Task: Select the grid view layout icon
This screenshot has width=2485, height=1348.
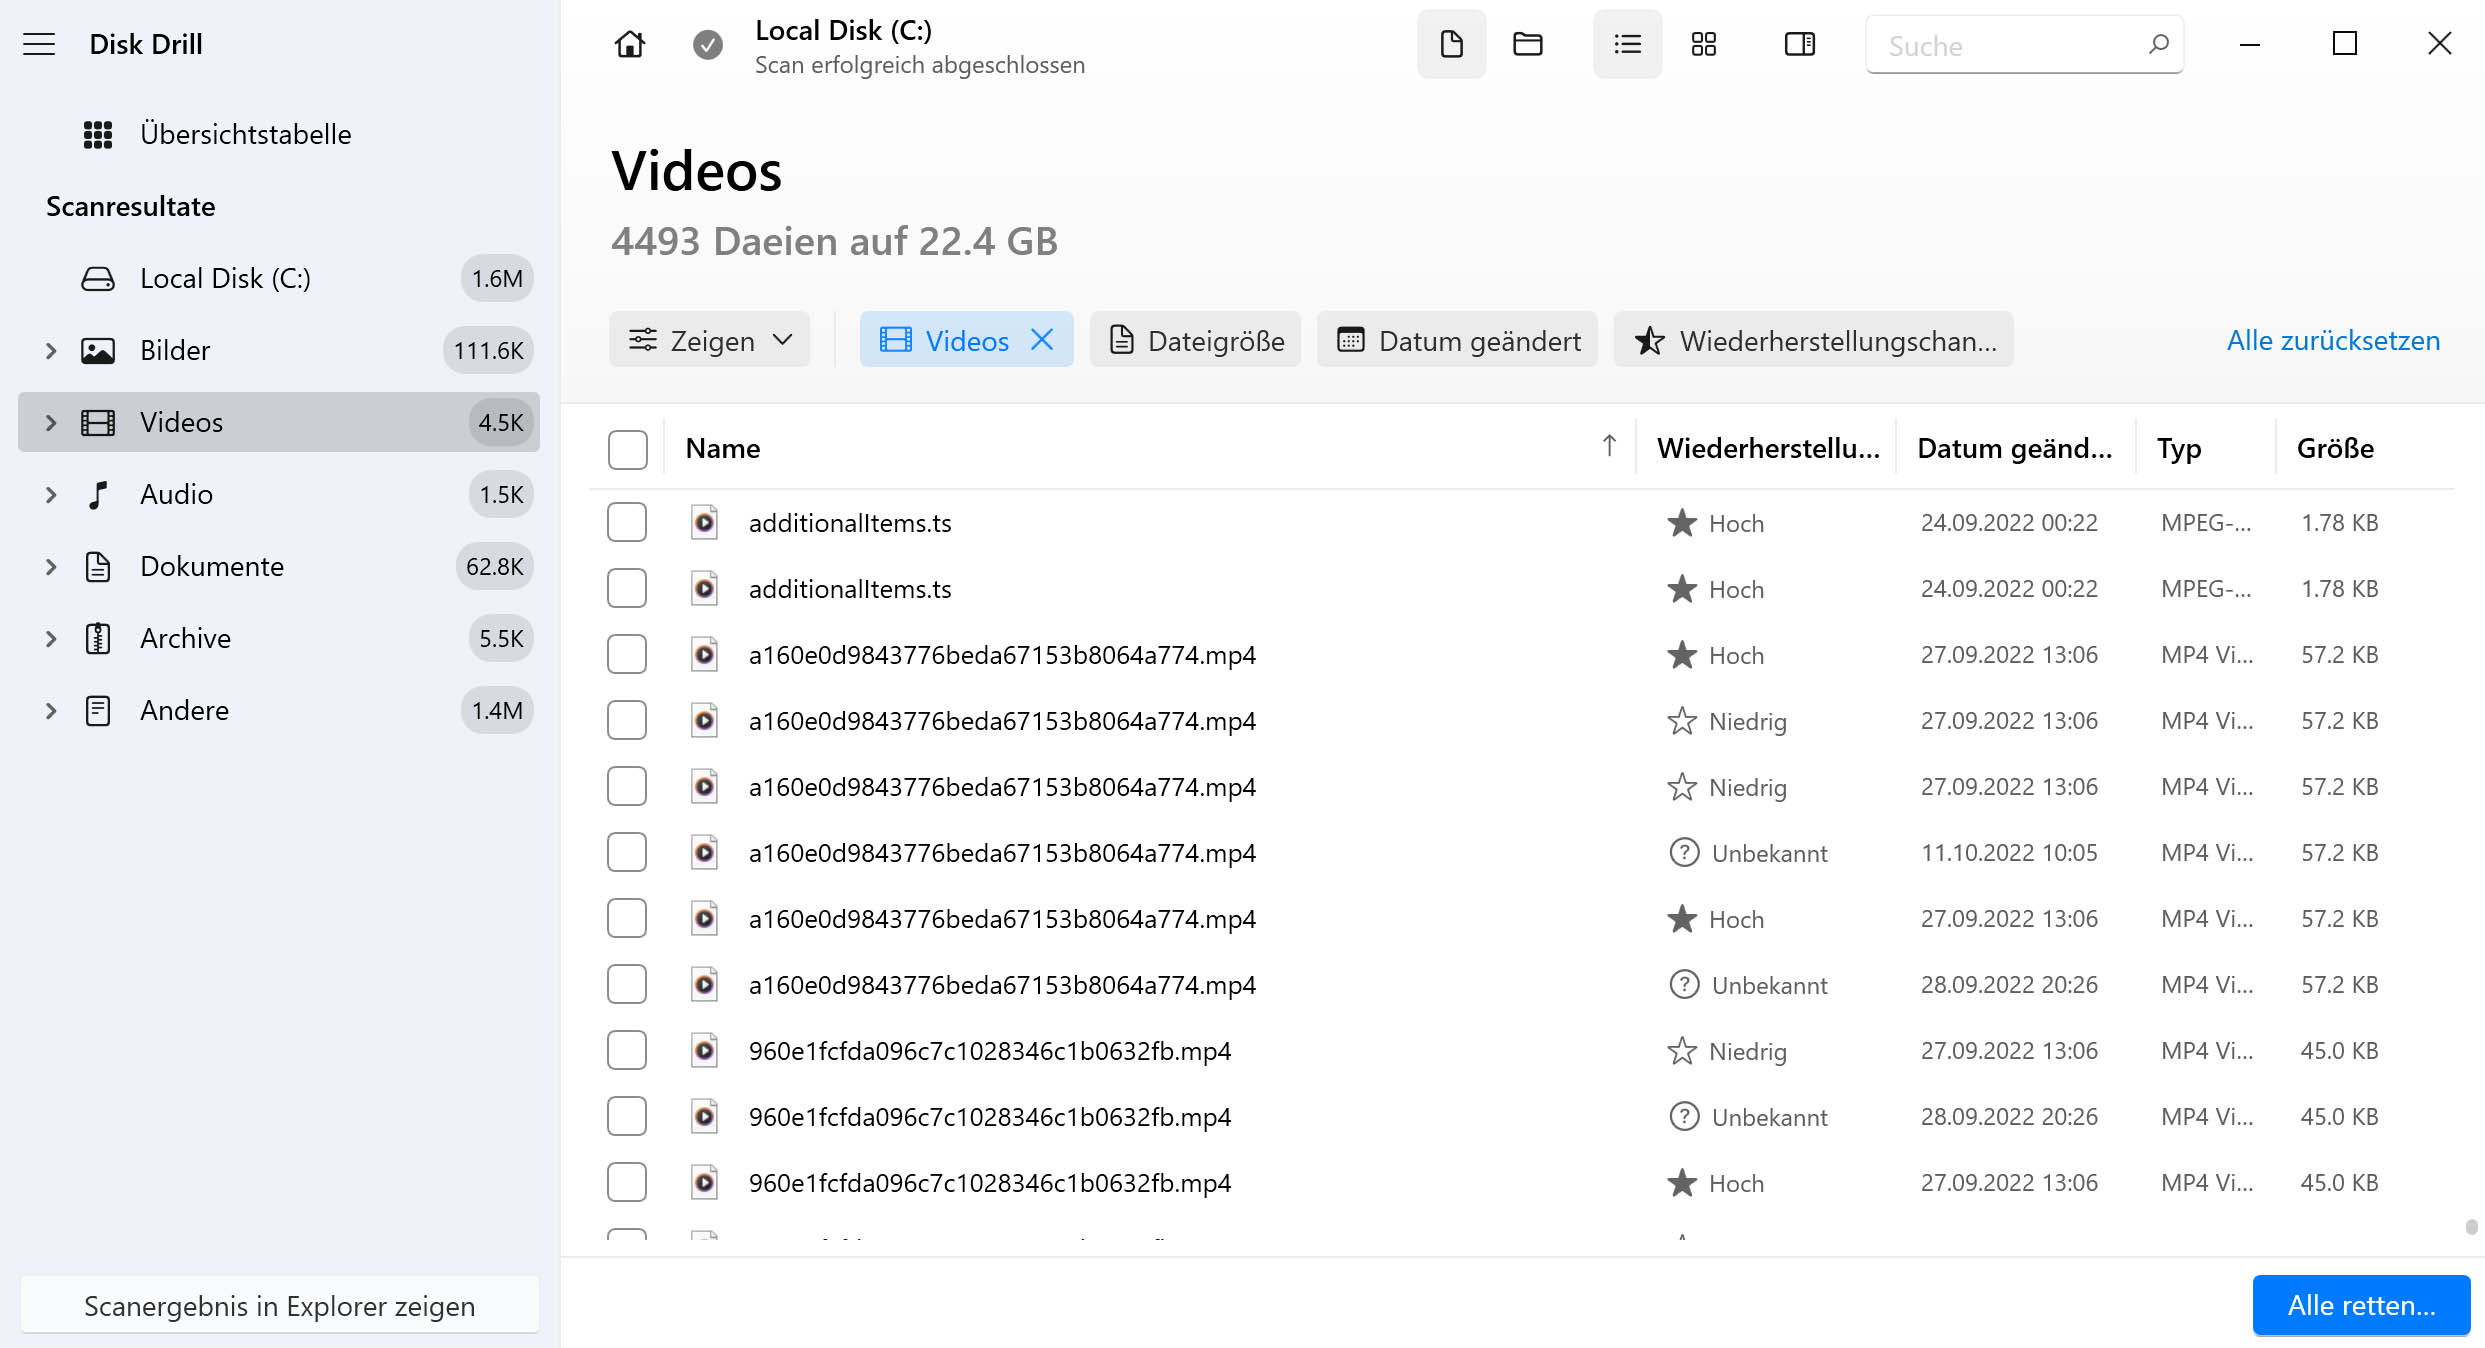Action: point(1703,44)
